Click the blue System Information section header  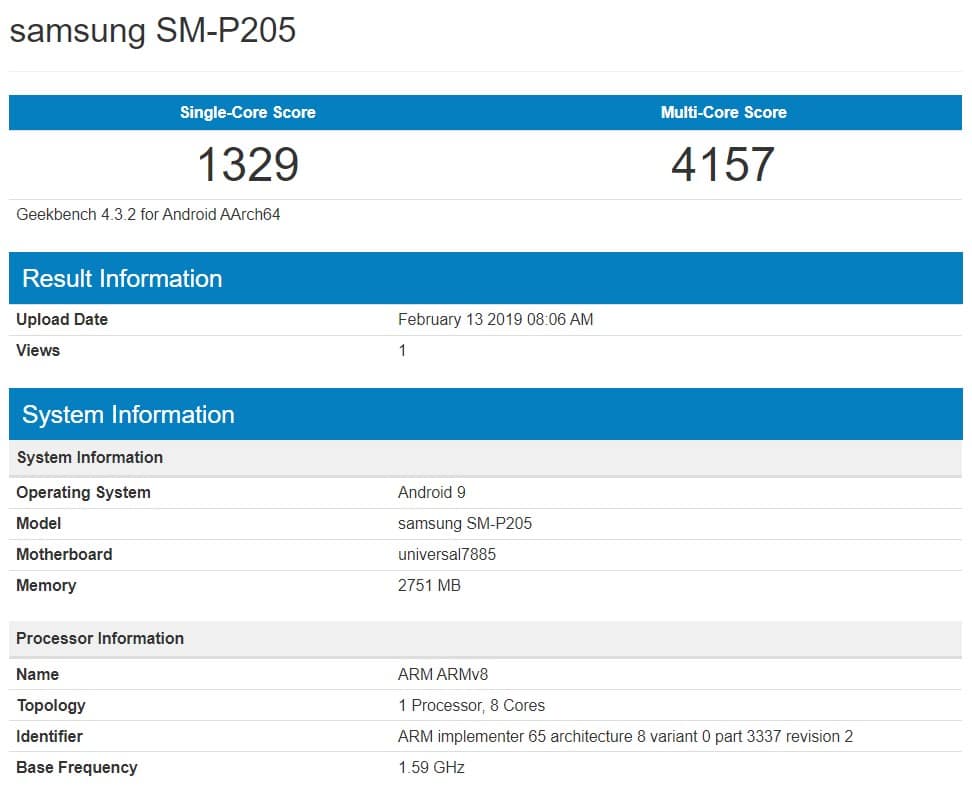[485, 414]
